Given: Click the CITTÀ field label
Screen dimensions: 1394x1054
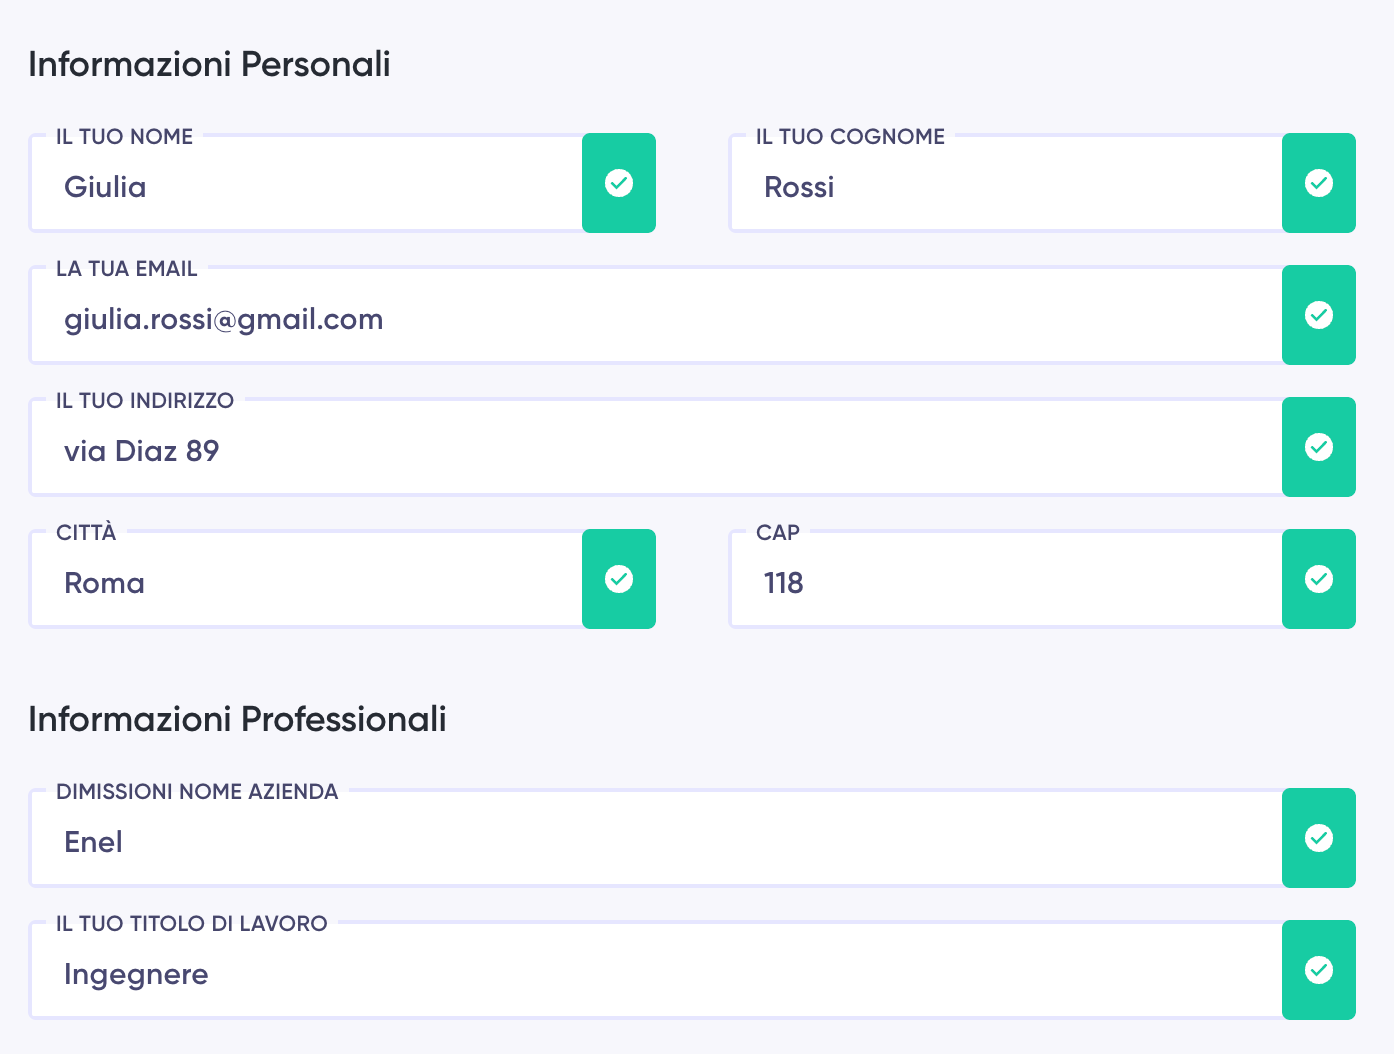Looking at the screenshot, I should coord(86,532).
